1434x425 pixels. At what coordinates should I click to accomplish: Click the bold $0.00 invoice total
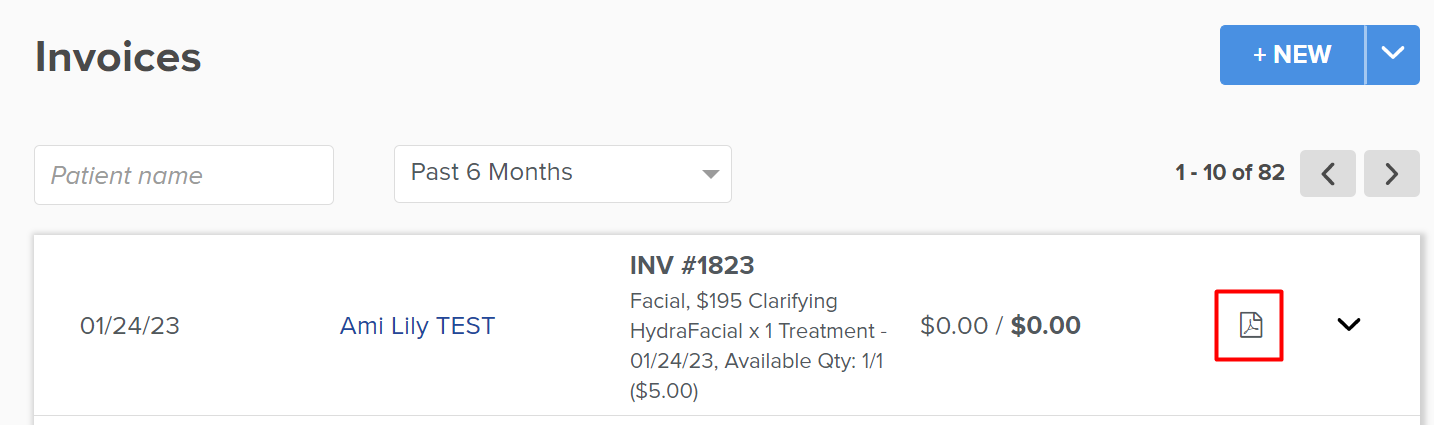pos(1046,326)
